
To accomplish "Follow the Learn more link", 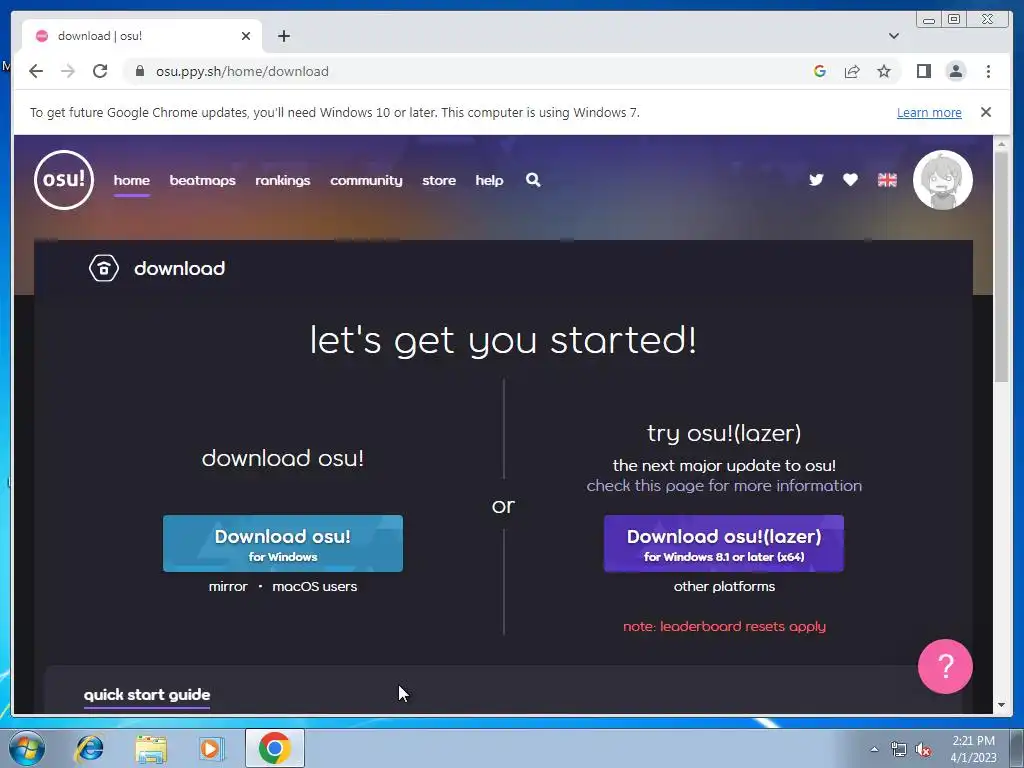I will tap(929, 112).
